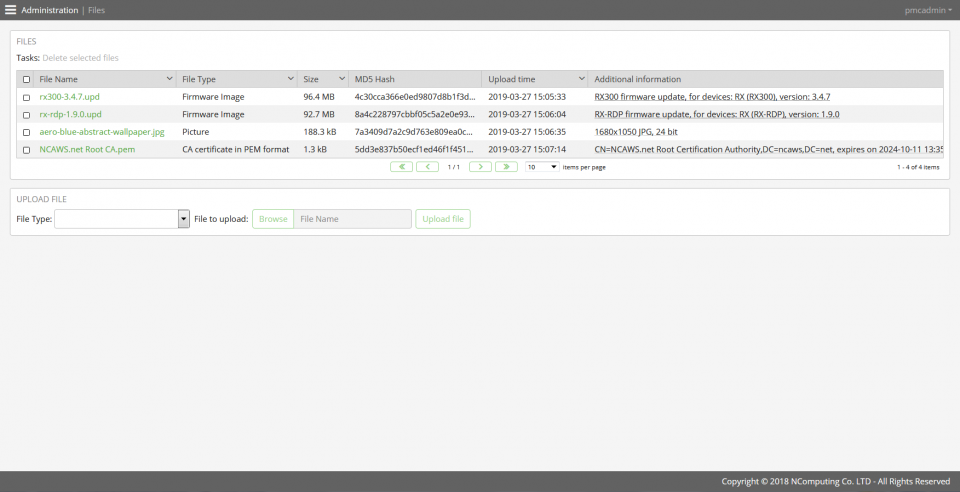The image size is (960, 492).
Task: Open the Upload time column menu arrow
Action: pos(581,79)
